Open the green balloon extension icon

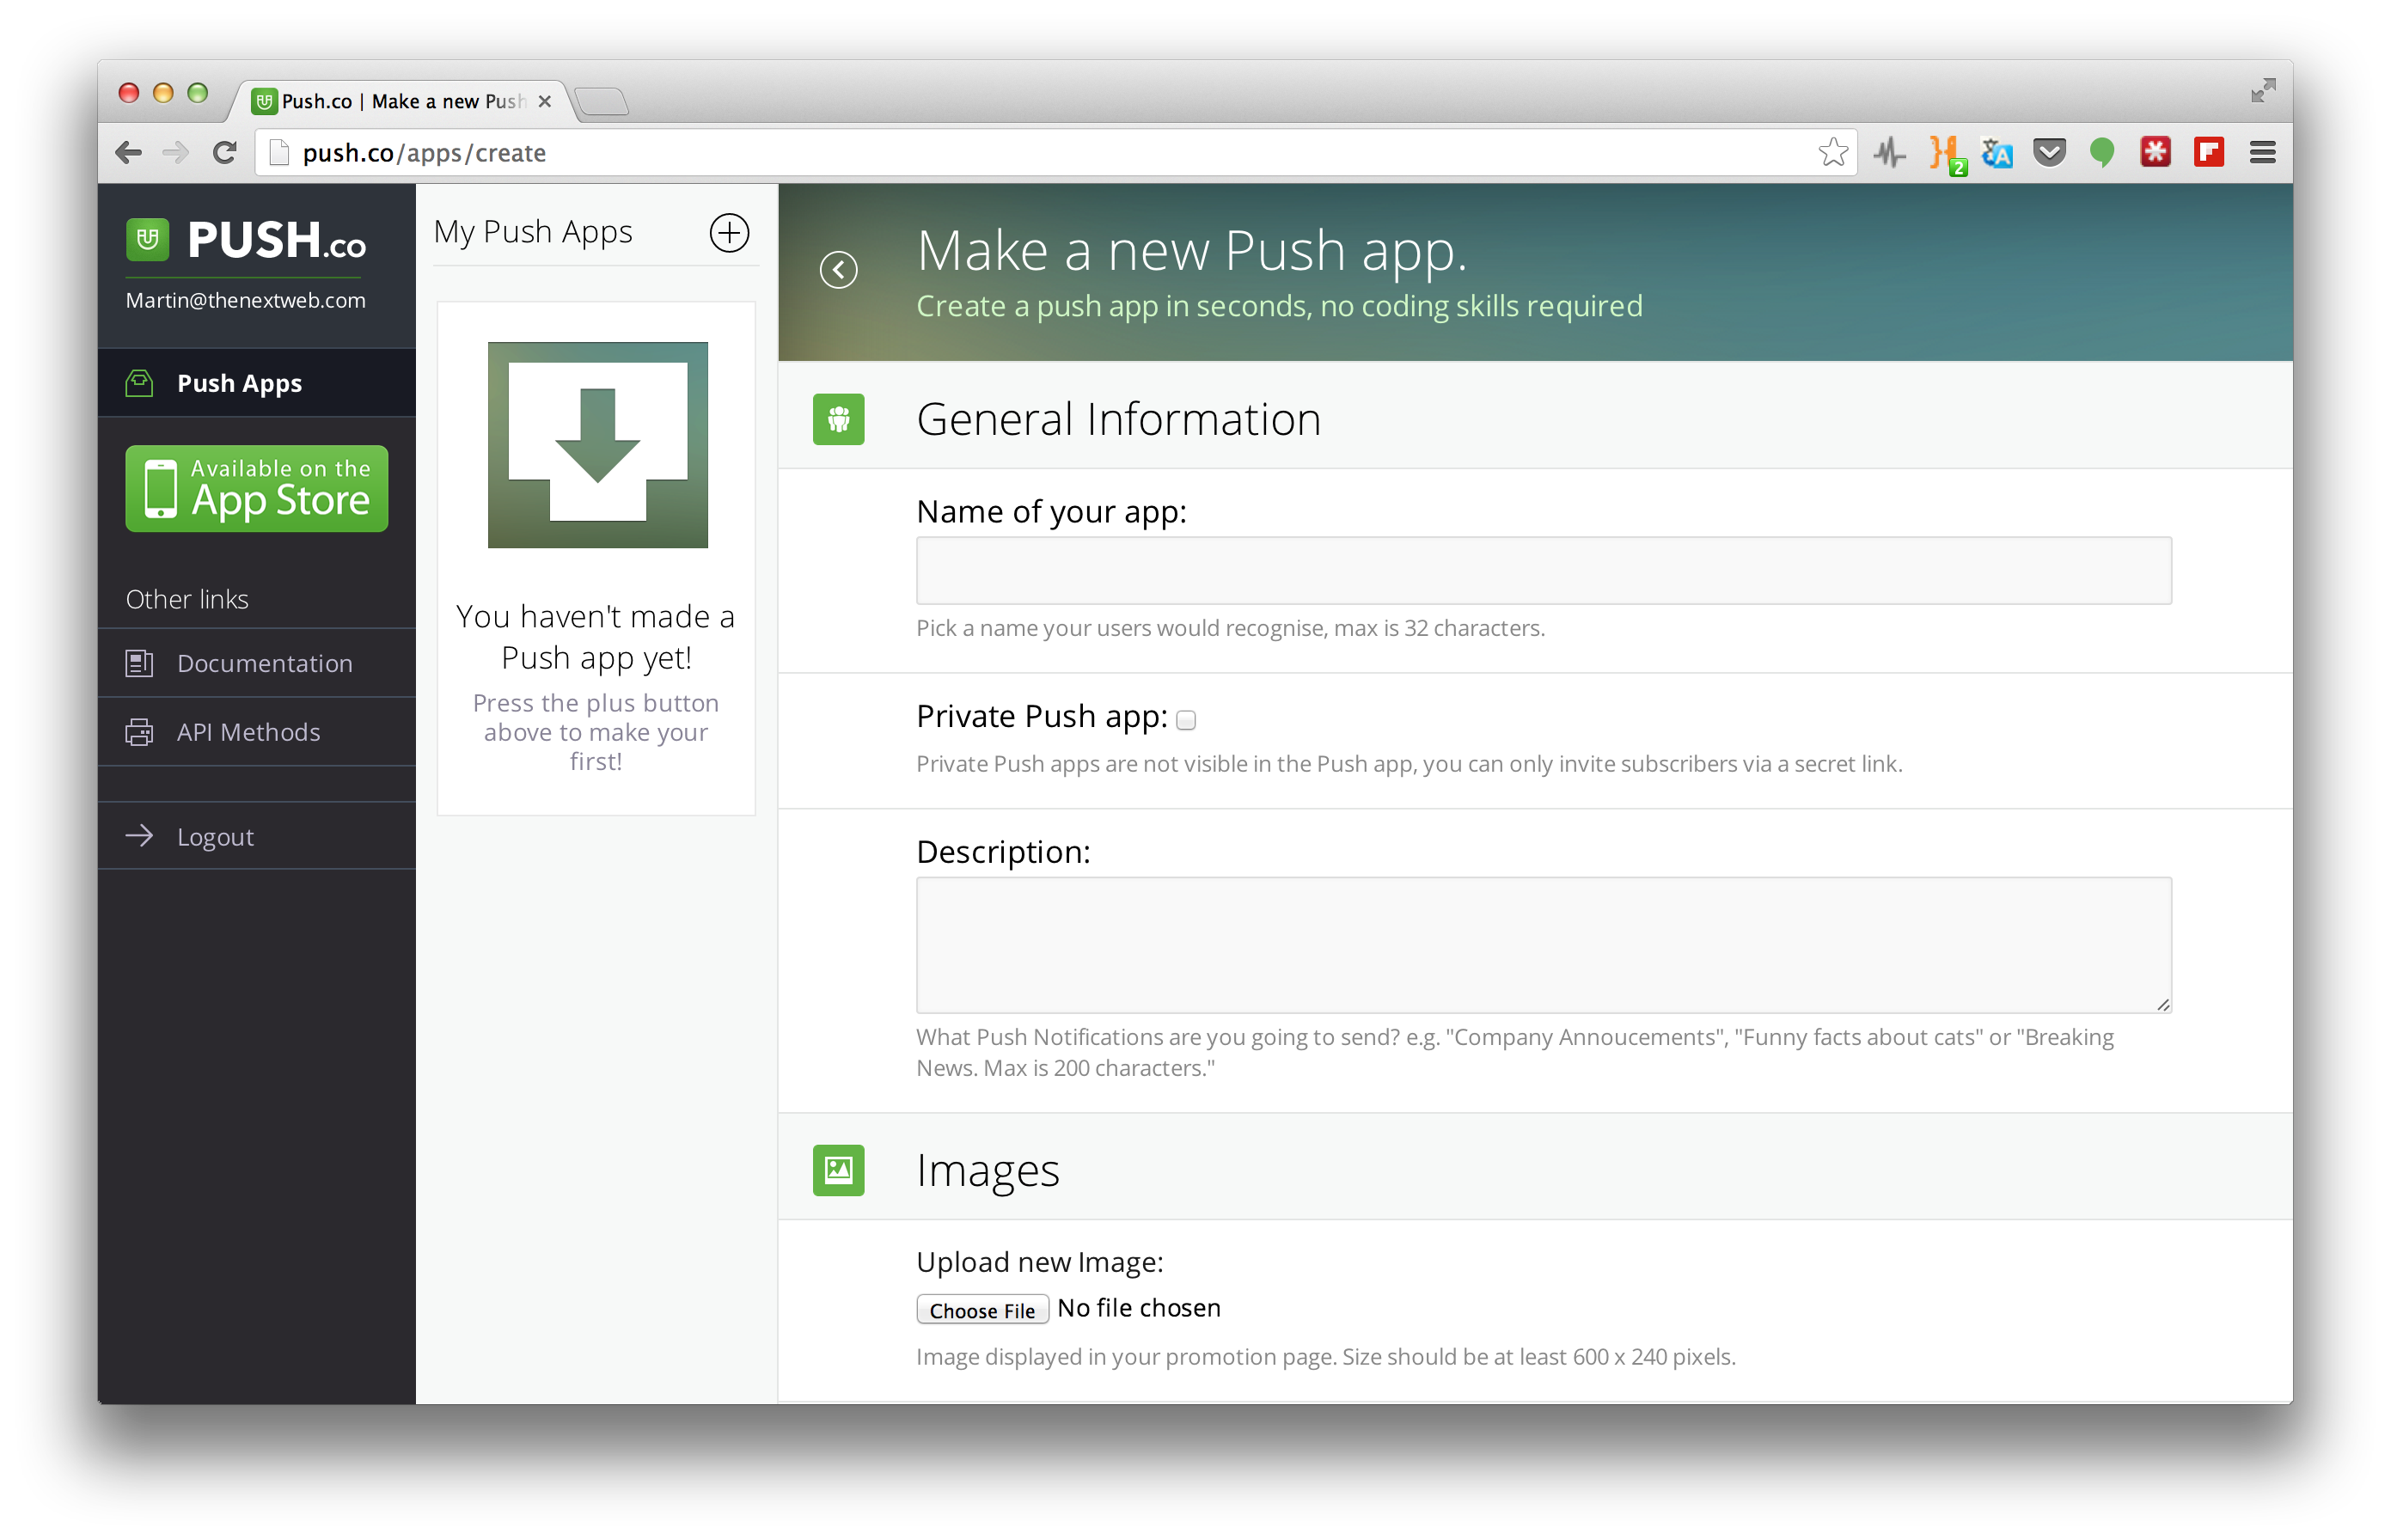tap(2102, 153)
